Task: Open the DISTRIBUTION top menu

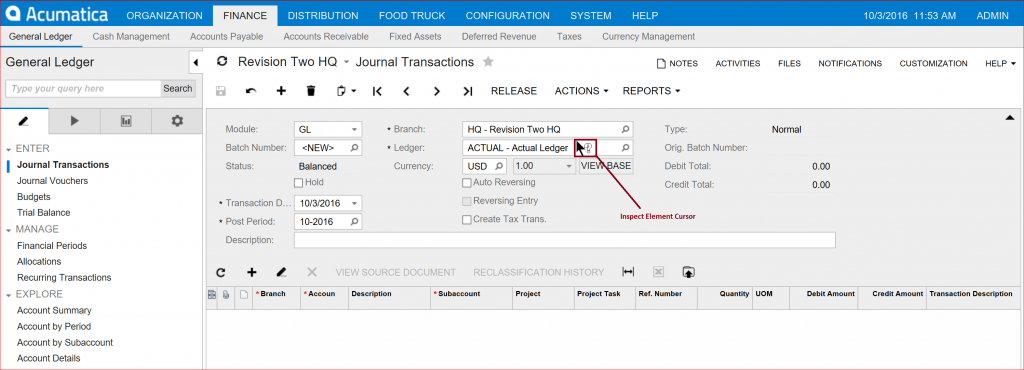Action: tap(323, 16)
